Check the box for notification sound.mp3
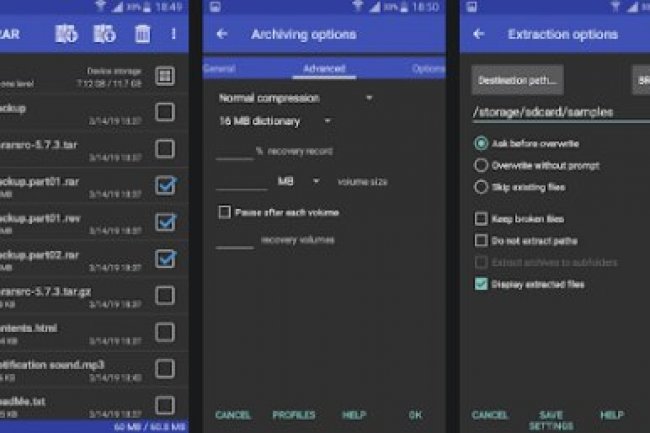 click(x=165, y=369)
